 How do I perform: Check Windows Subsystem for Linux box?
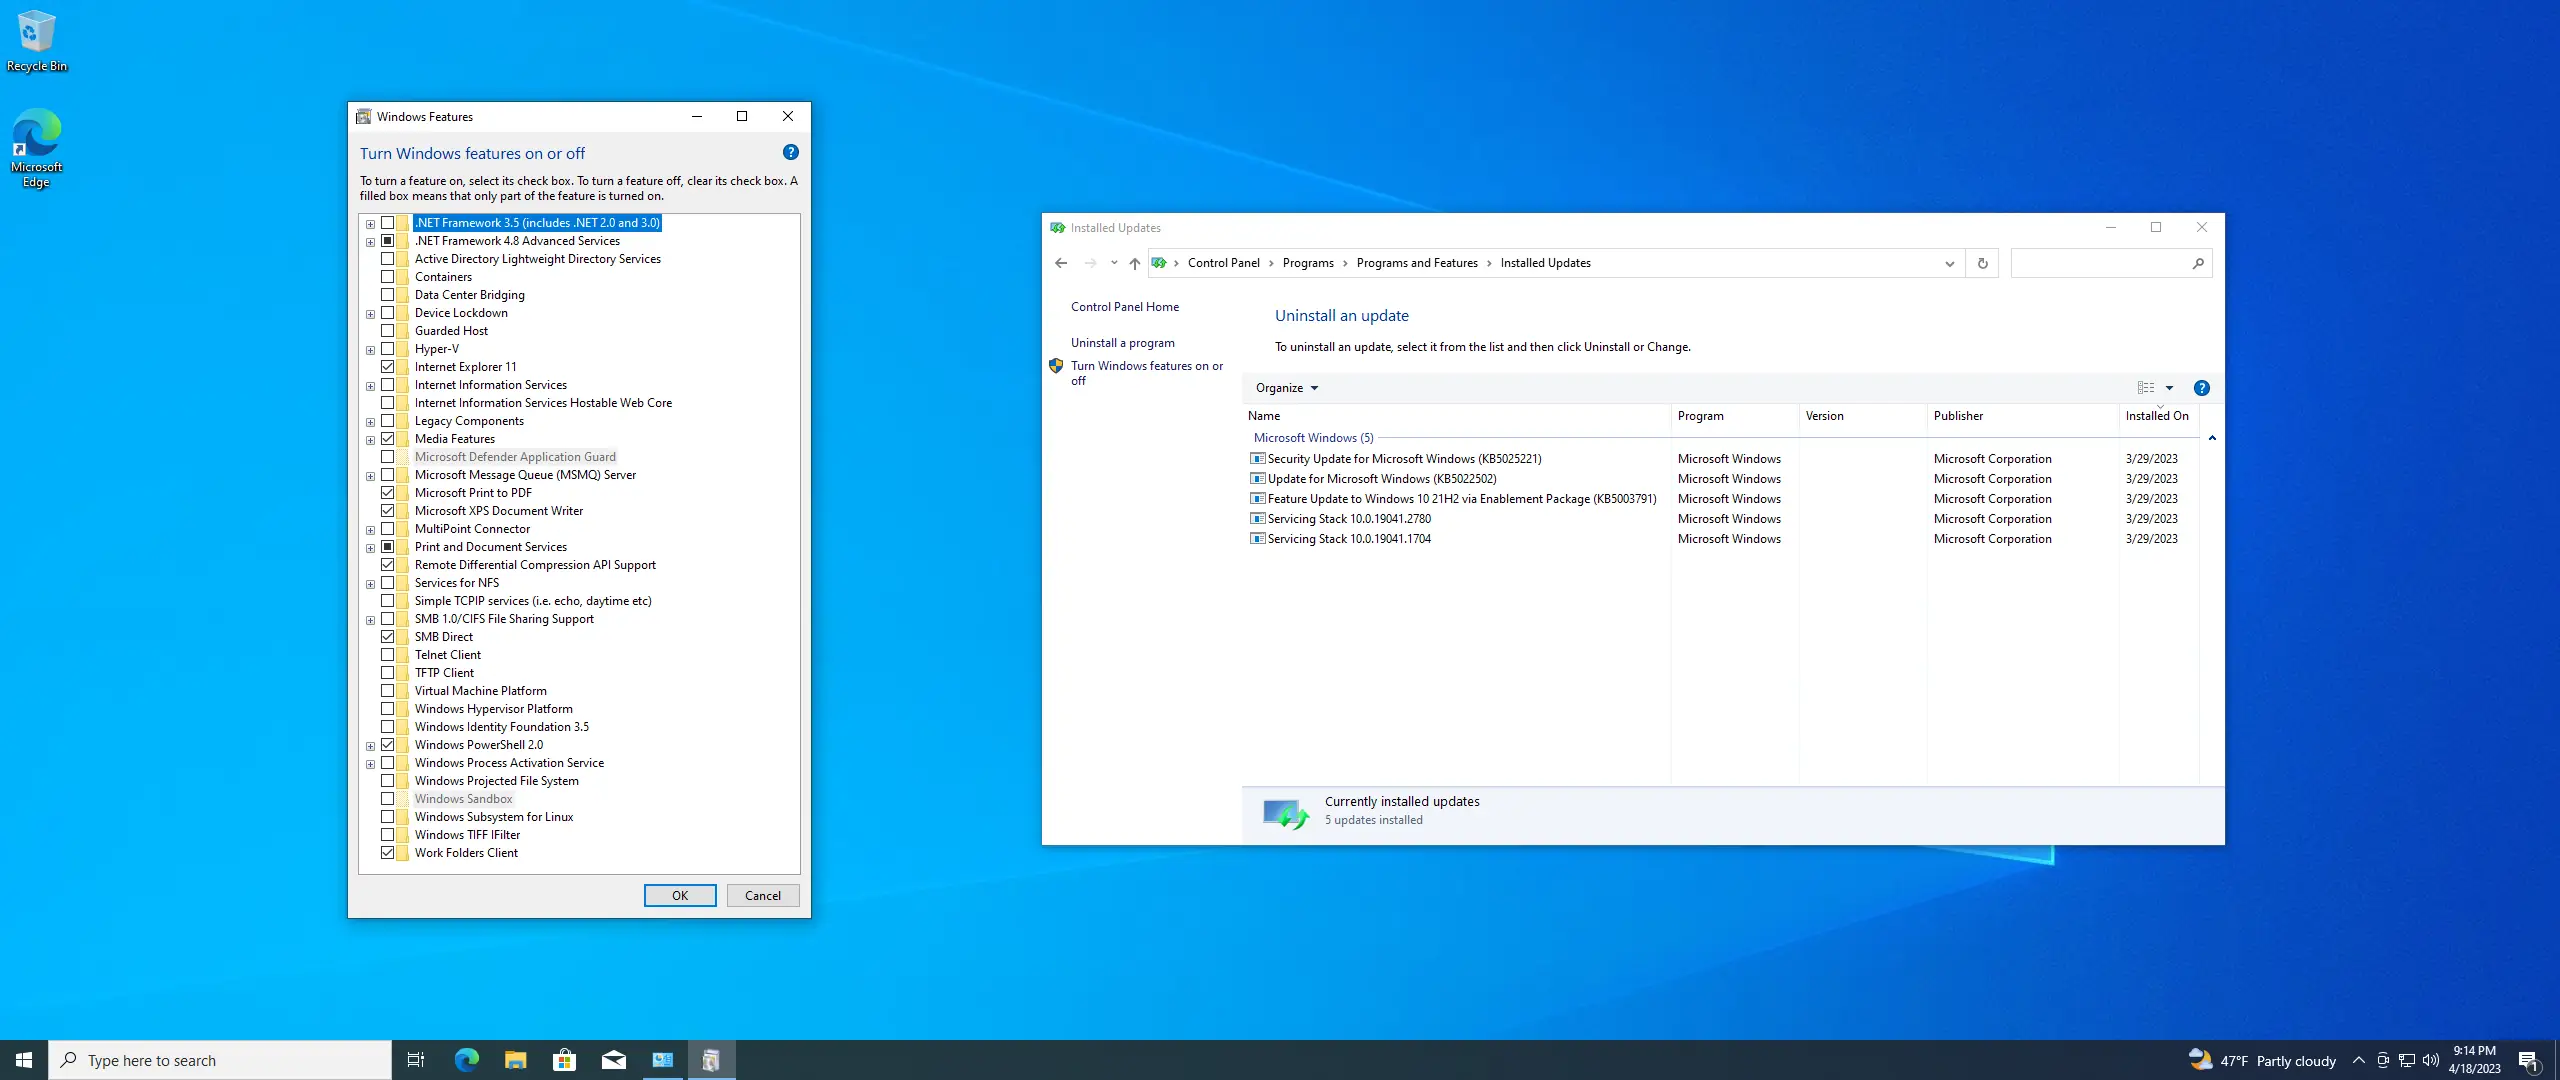tap(387, 817)
